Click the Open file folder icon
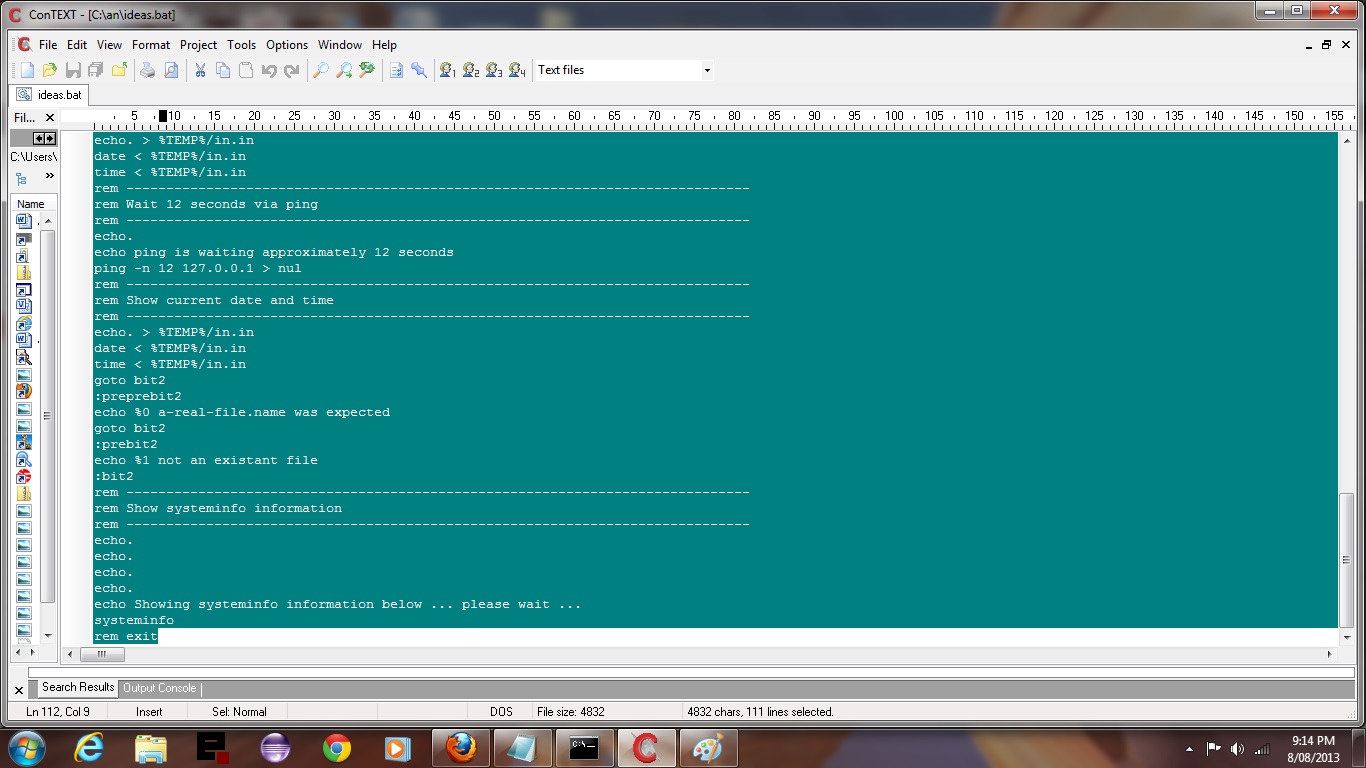The image size is (1366, 768). pyautogui.click(x=50, y=70)
